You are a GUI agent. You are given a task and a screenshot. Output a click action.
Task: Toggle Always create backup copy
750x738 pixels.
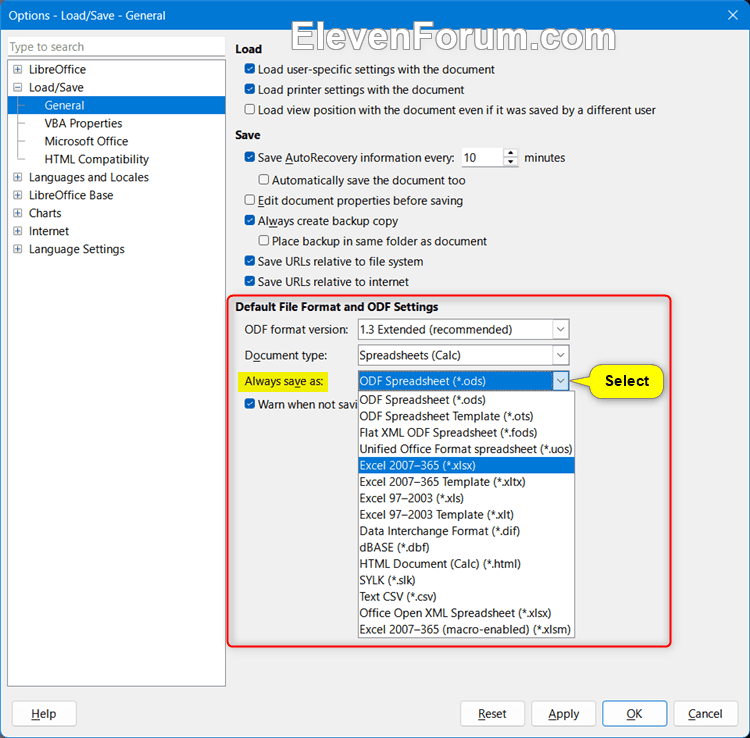(x=250, y=220)
